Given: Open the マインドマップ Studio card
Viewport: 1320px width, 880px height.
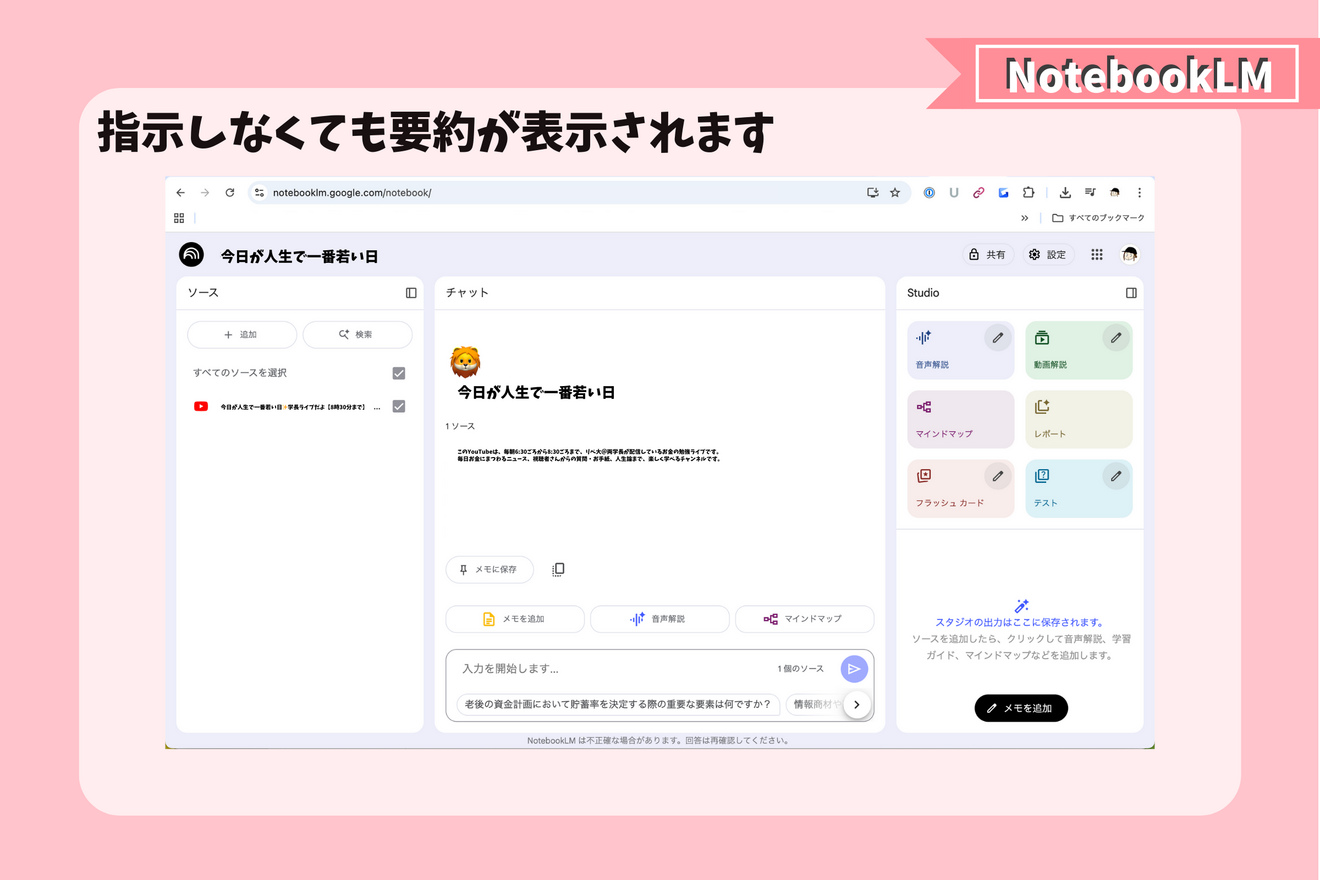Looking at the screenshot, I should click(x=960, y=419).
